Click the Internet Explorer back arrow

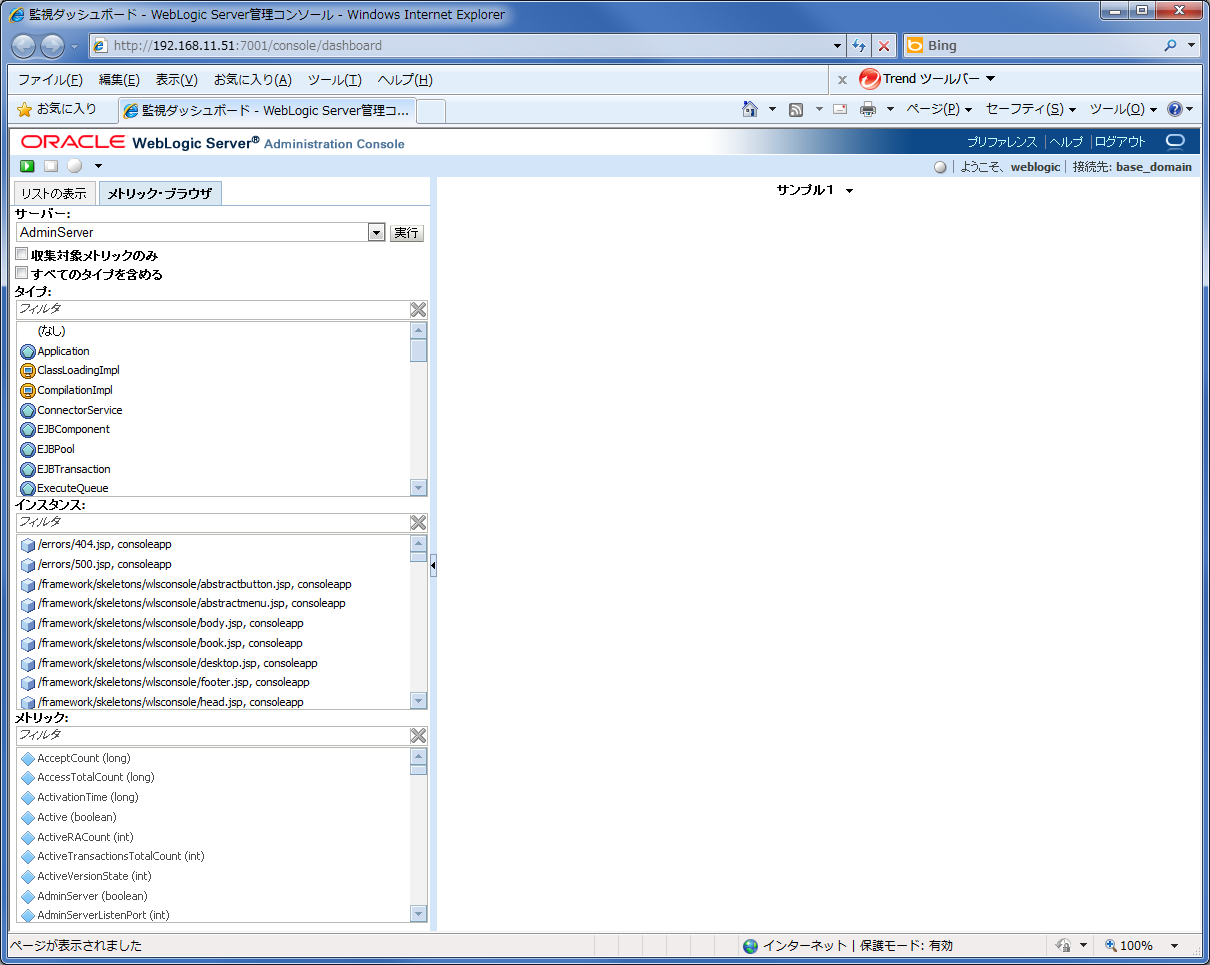coord(24,46)
